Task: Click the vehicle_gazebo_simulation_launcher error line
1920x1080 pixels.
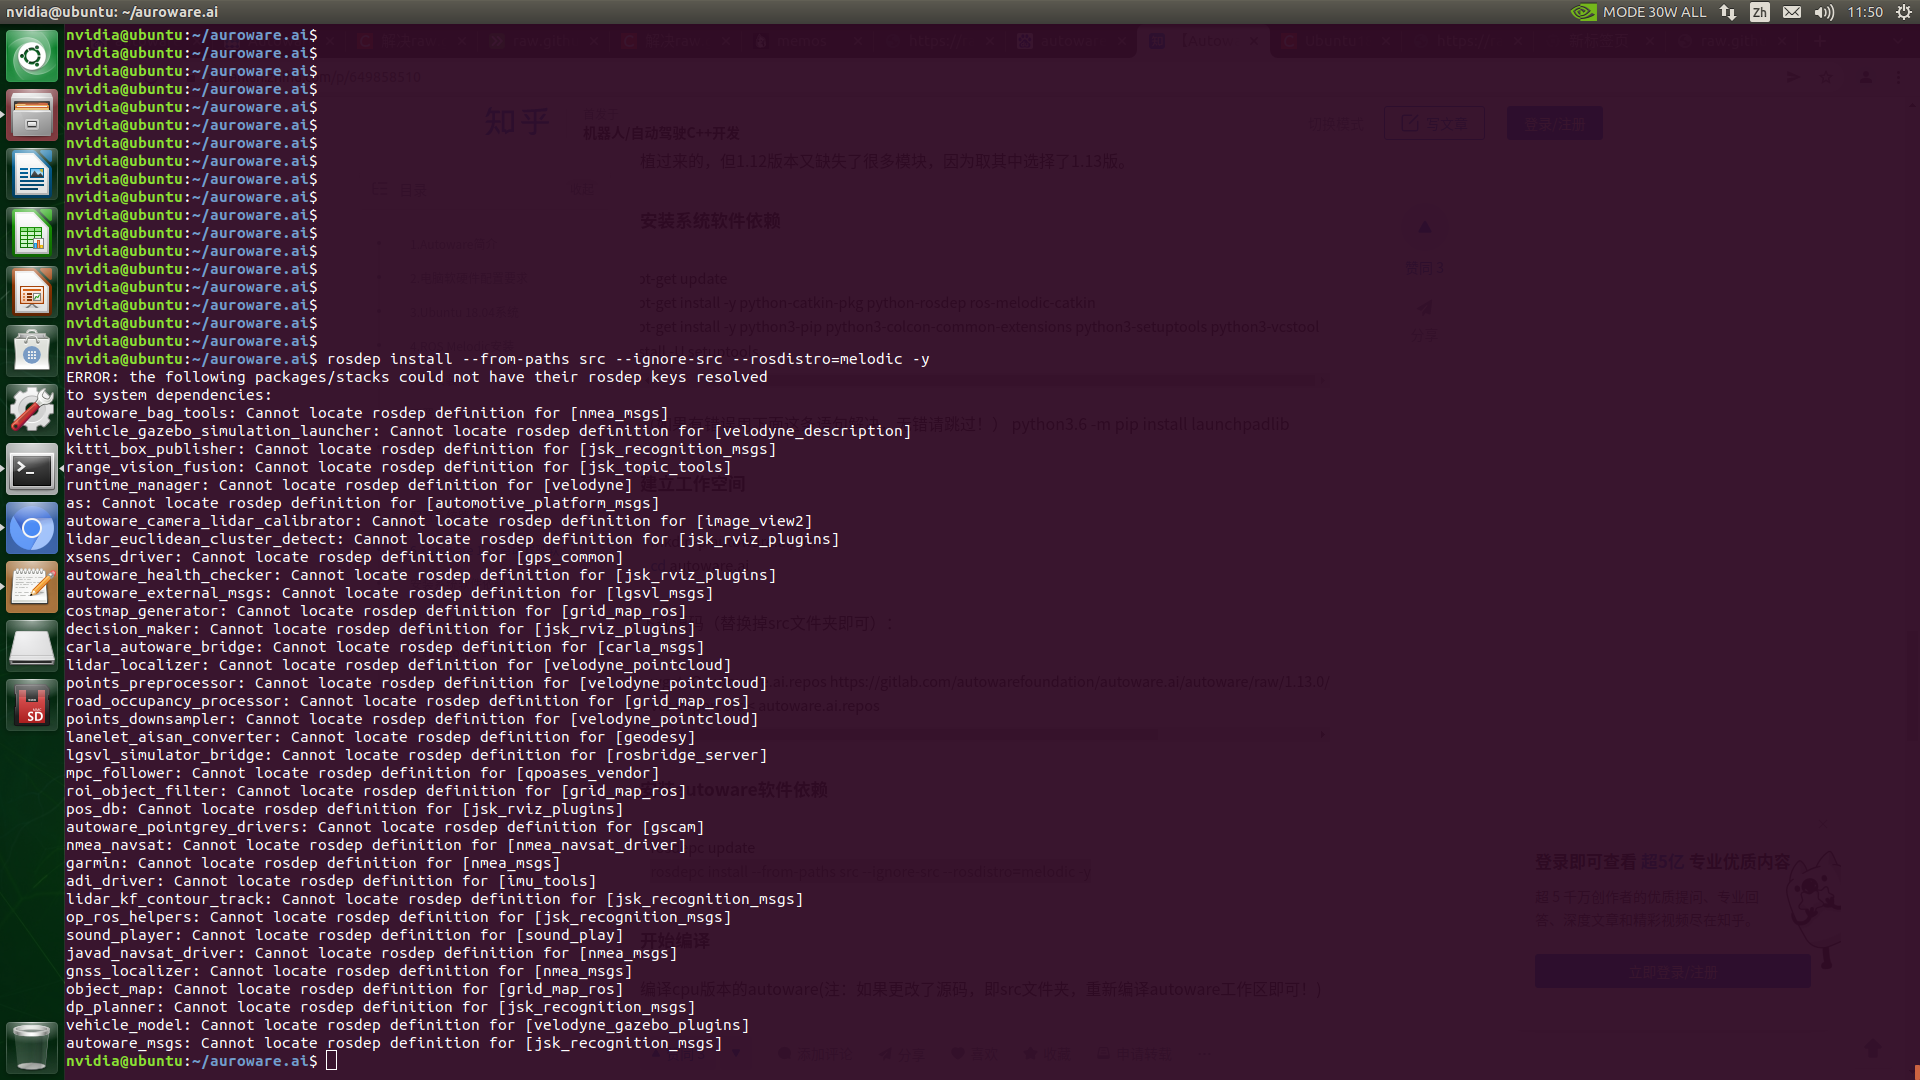Action: (489, 431)
